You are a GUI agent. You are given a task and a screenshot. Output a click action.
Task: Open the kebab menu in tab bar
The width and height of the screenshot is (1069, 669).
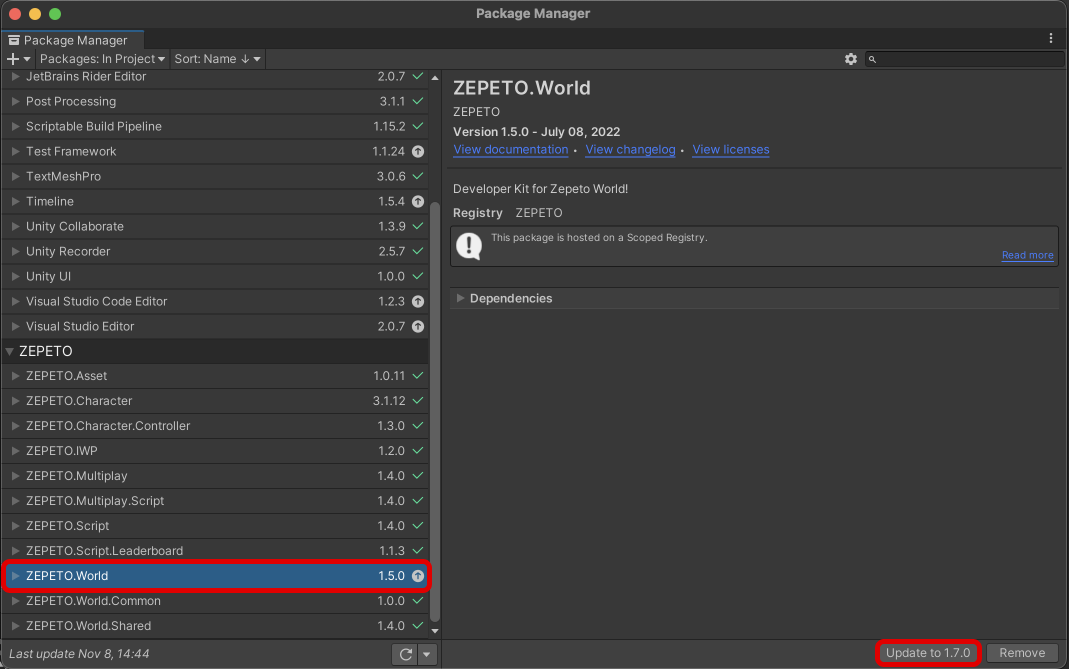tap(1050, 39)
